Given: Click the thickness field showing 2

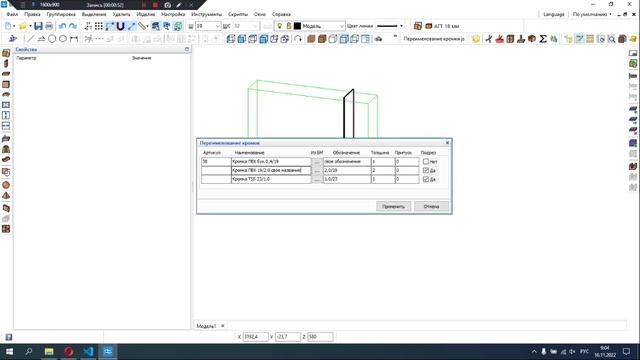Looking at the screenshot, I should 383,170.
